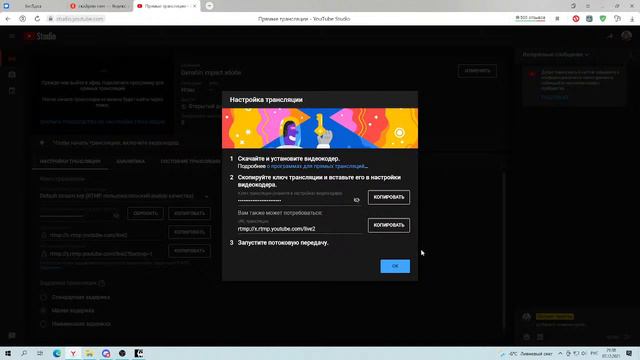This screenshot has height=360, width=640.
Task: Open the red ad blocker extension icon
Action: [x=576, y=19]
